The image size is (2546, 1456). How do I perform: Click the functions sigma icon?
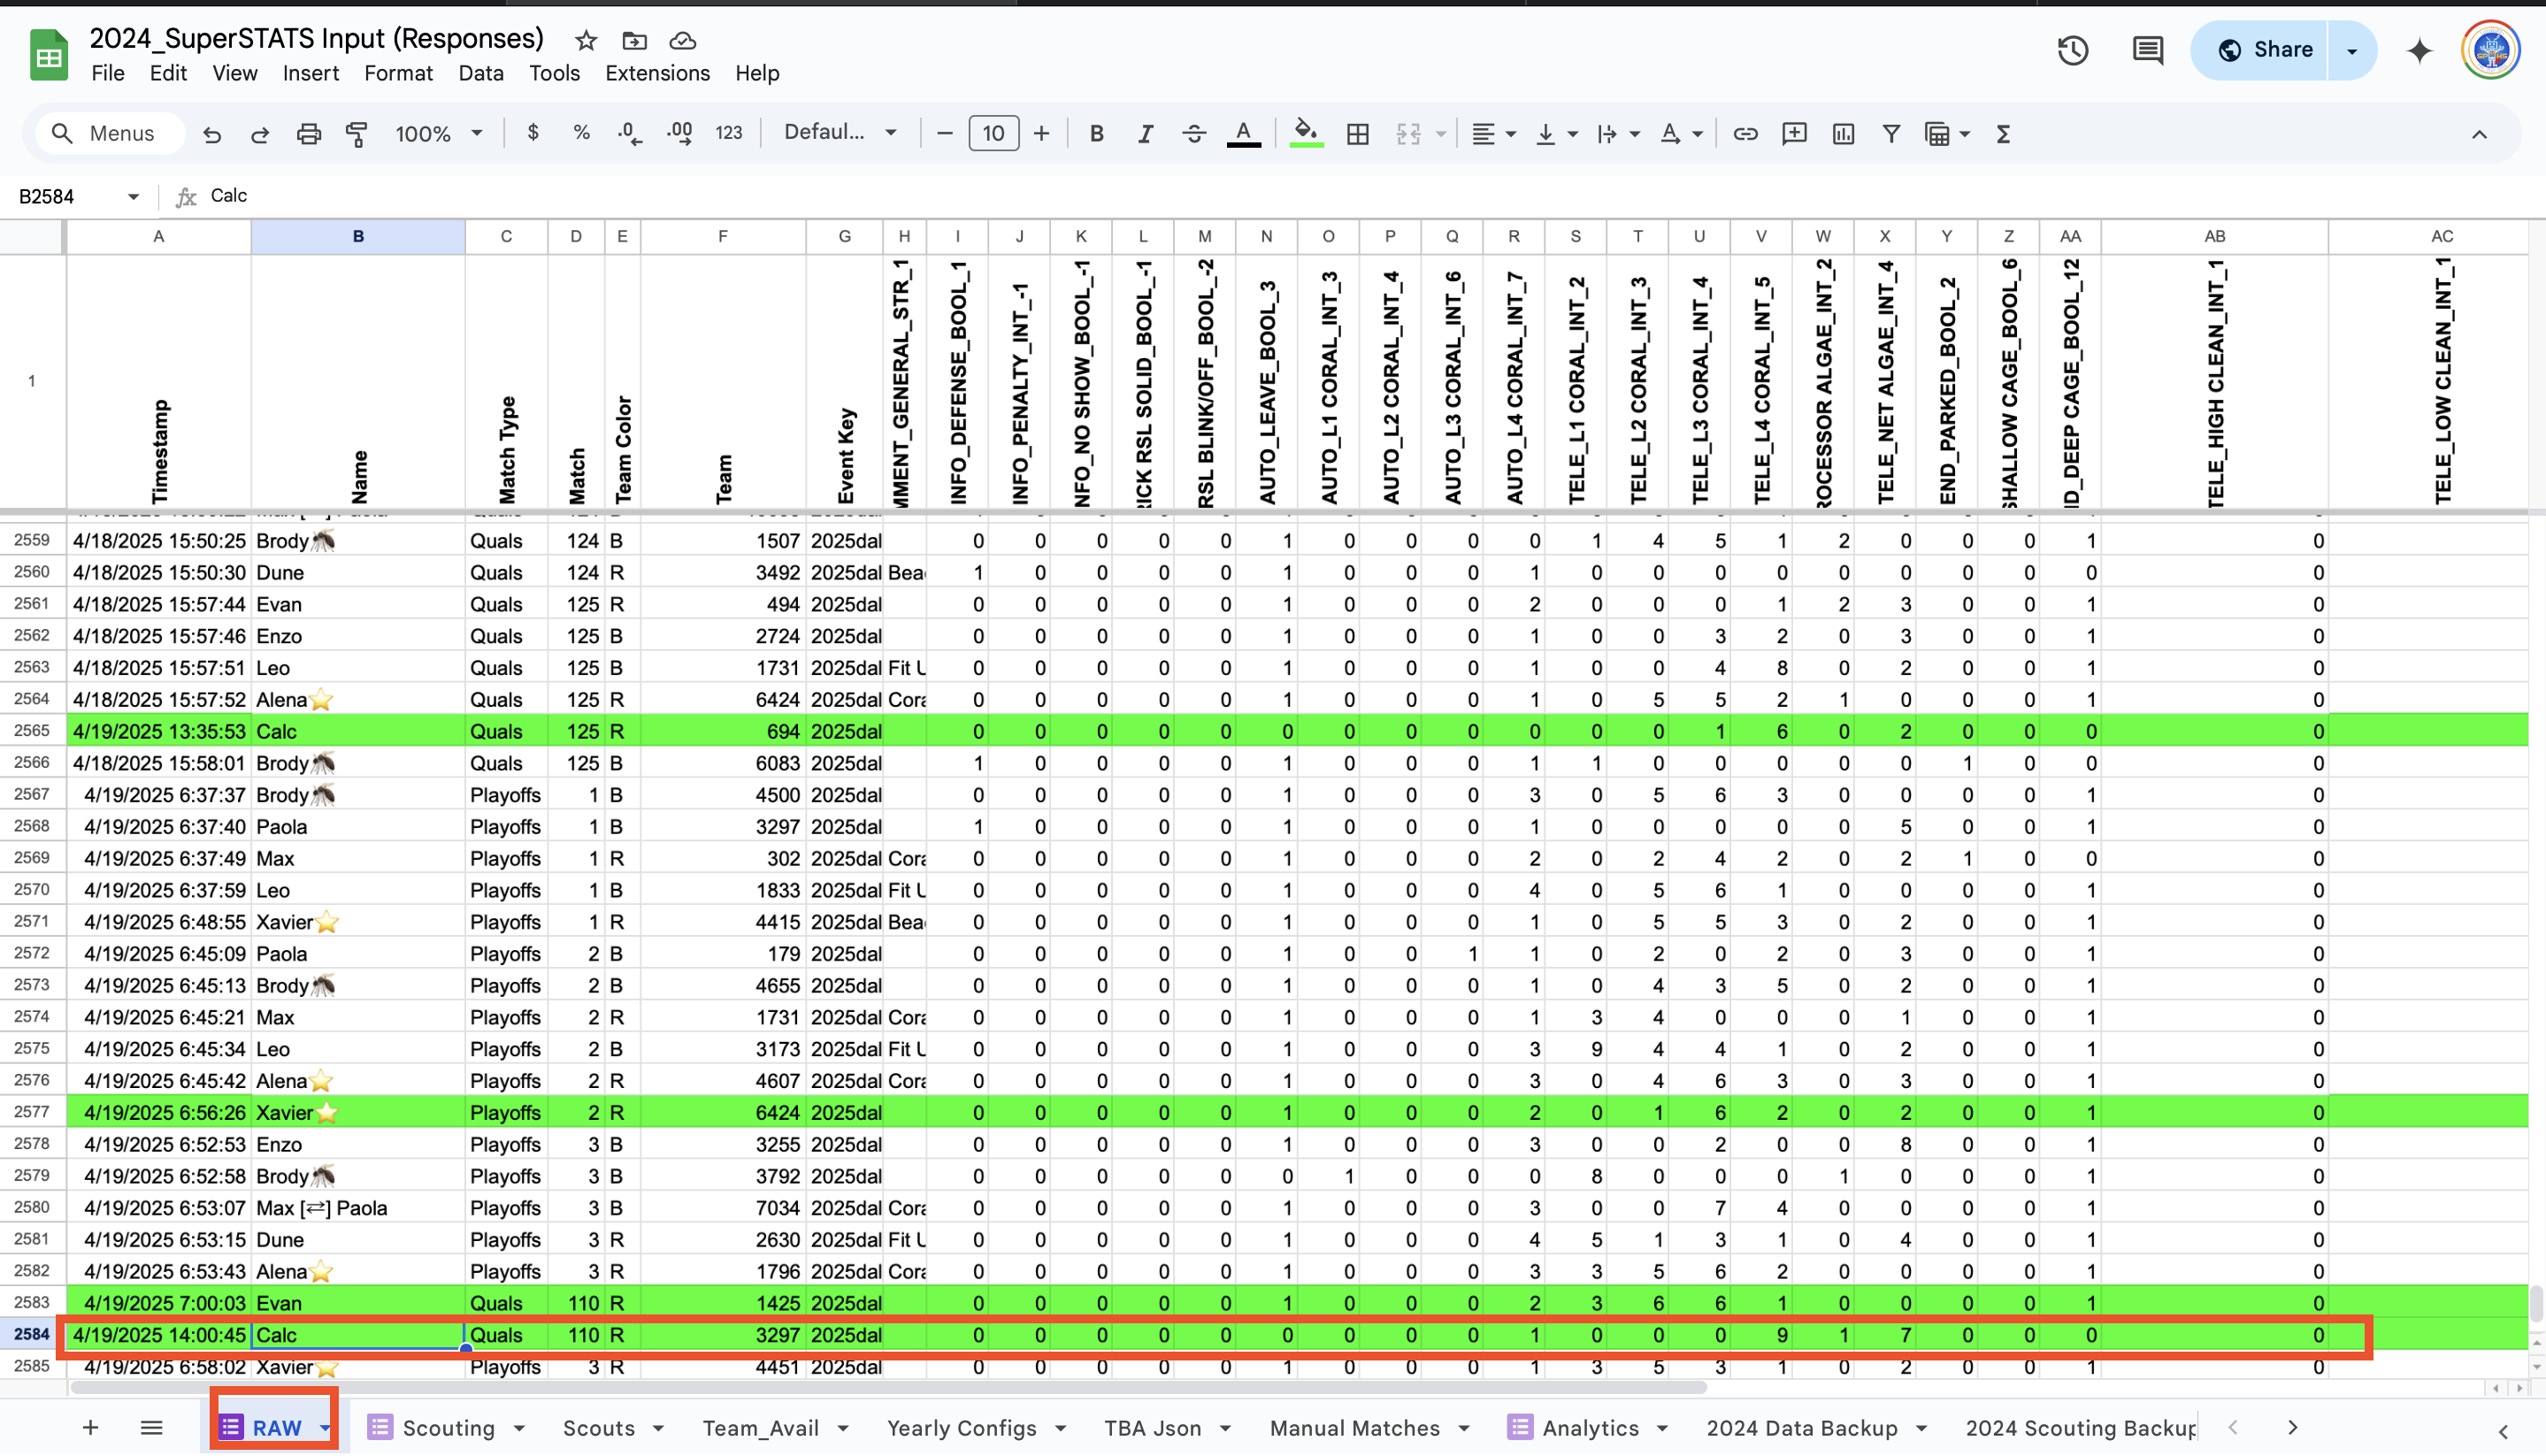pos(2003,134)
